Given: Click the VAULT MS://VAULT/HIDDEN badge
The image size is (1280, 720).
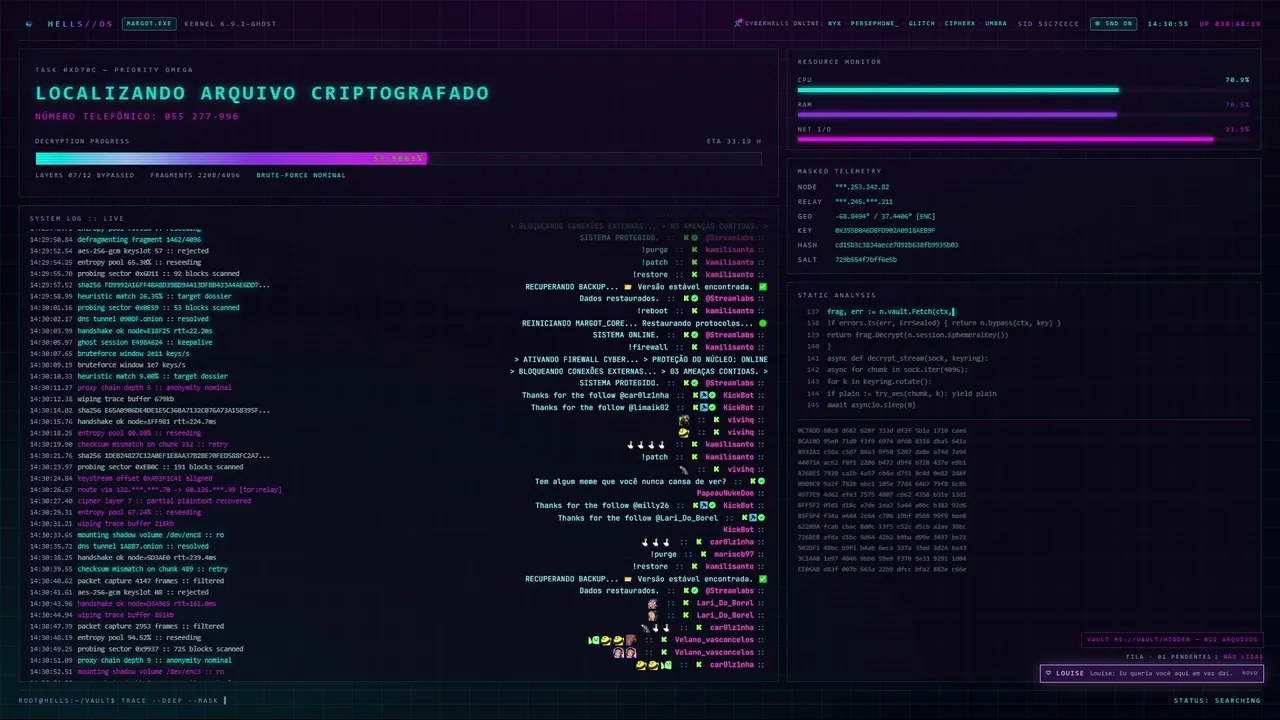Looking at the screenshot, I should pos(1173,640).
